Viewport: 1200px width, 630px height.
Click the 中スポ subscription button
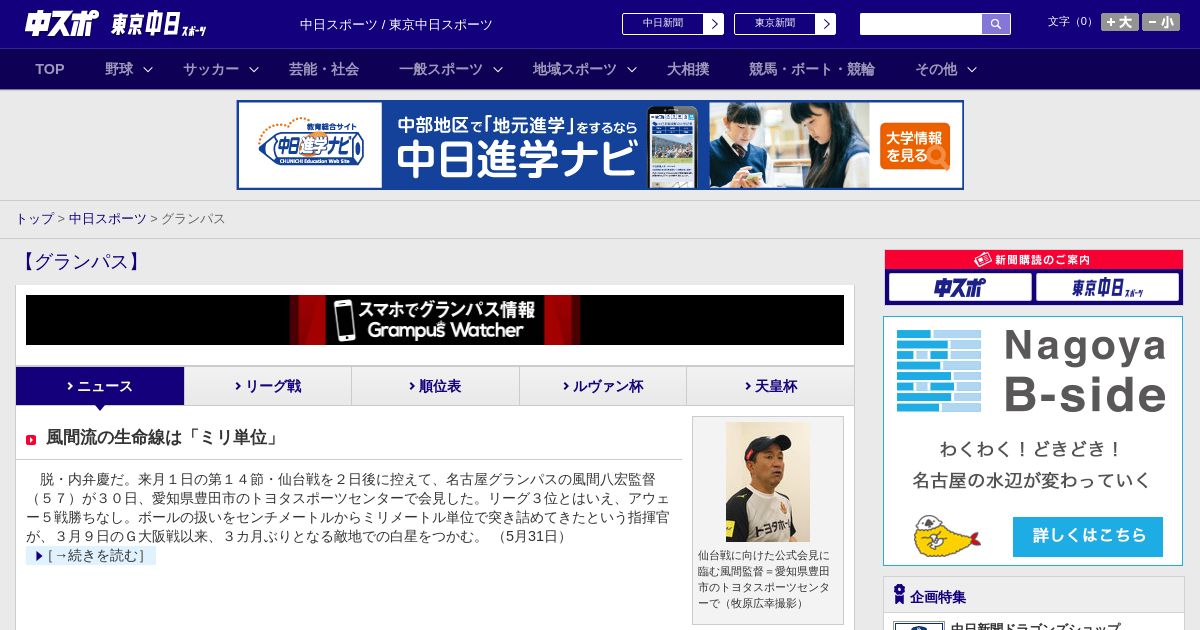(x=960, y=288)
